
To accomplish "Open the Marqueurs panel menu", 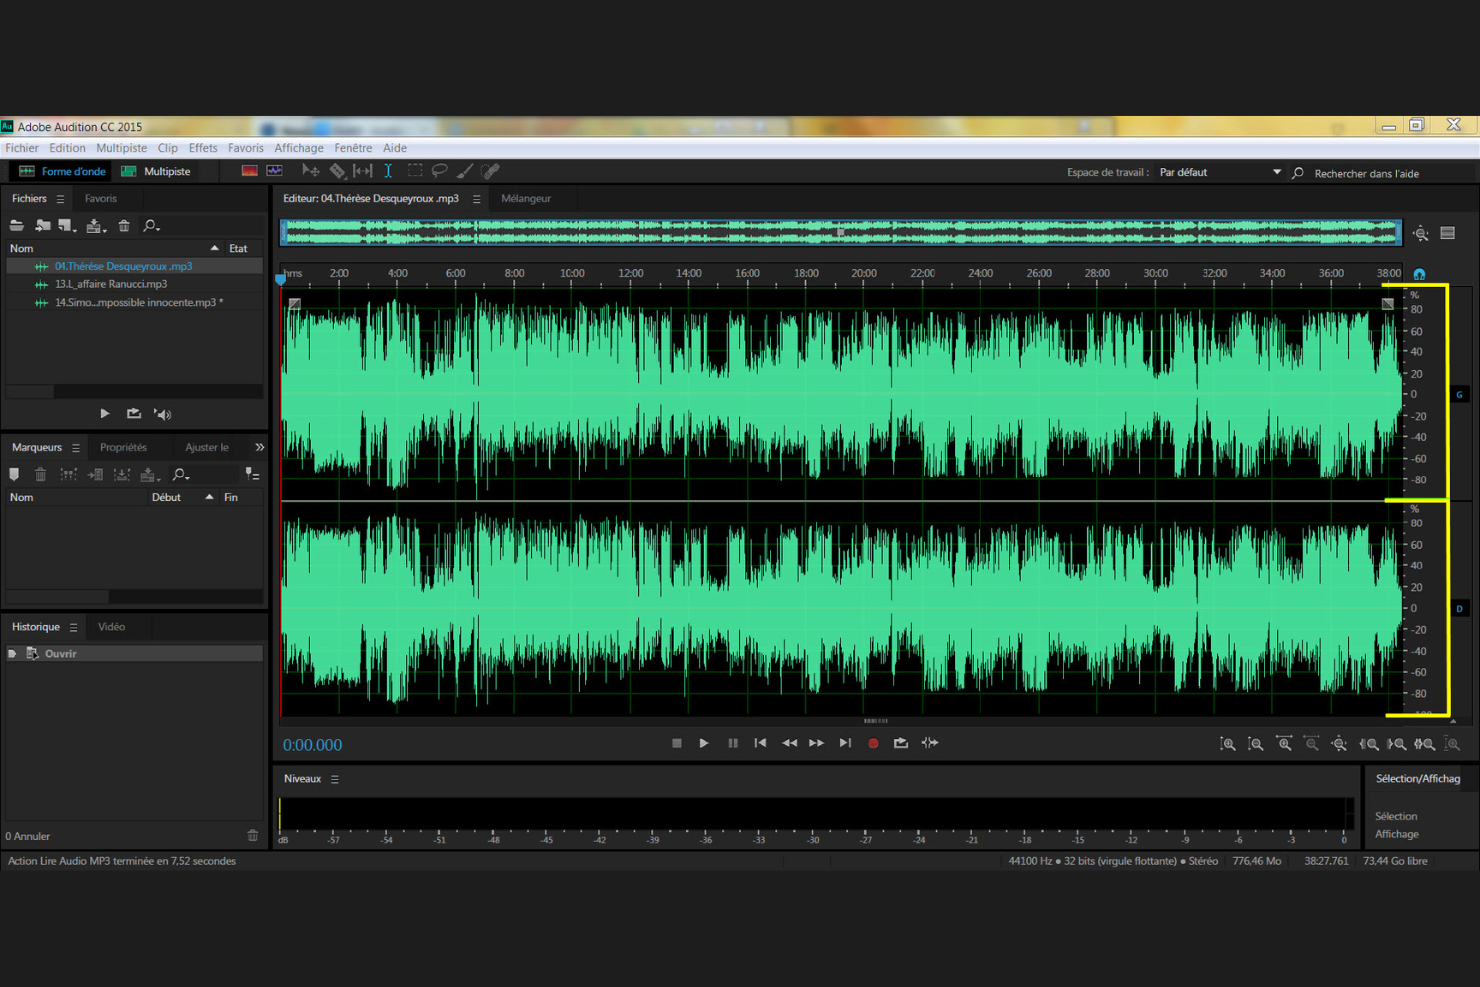I will tap(74, 447).
